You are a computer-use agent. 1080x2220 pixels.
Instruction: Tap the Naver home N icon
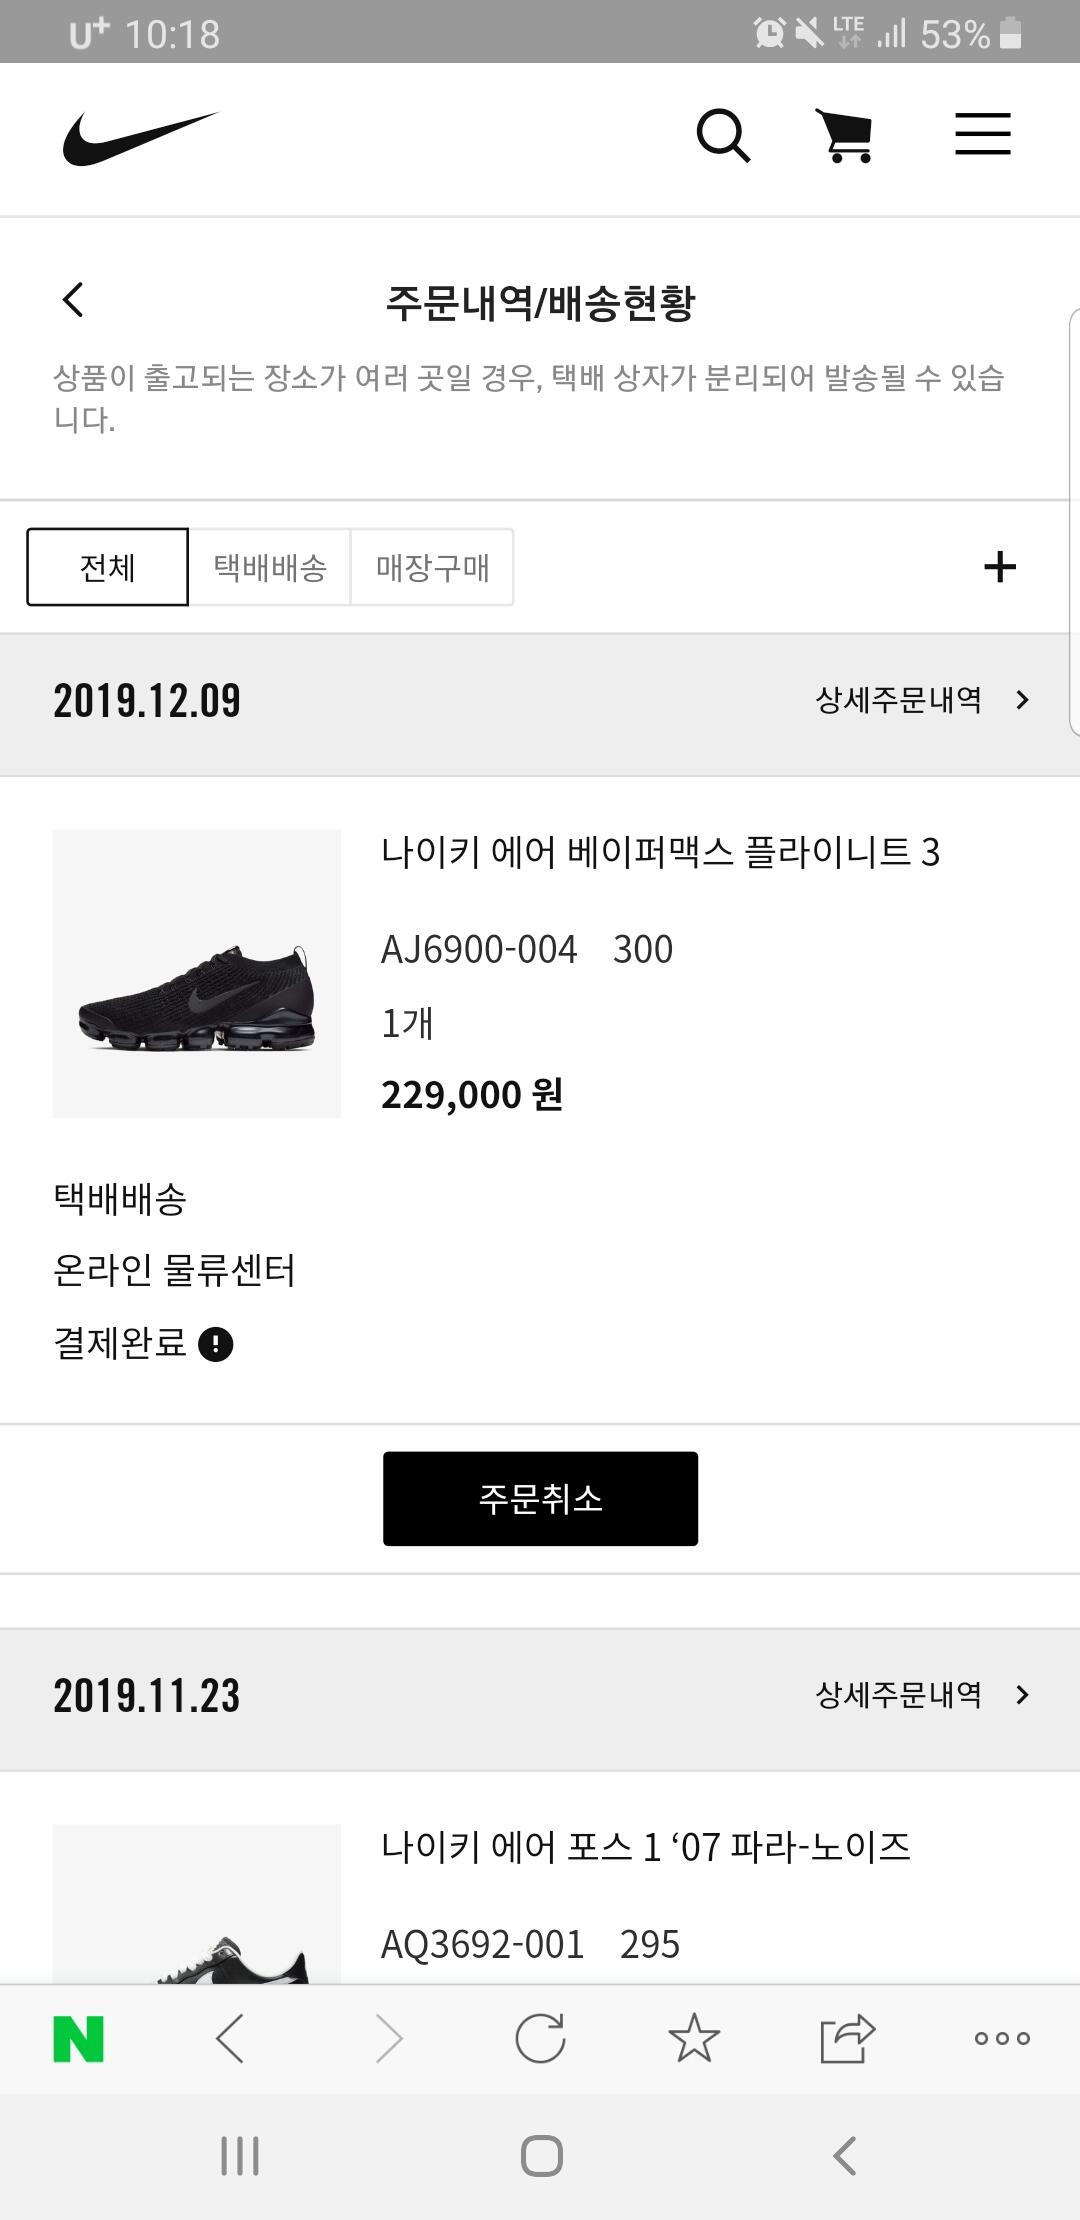pyautogui.click(x=78, y=2039)
